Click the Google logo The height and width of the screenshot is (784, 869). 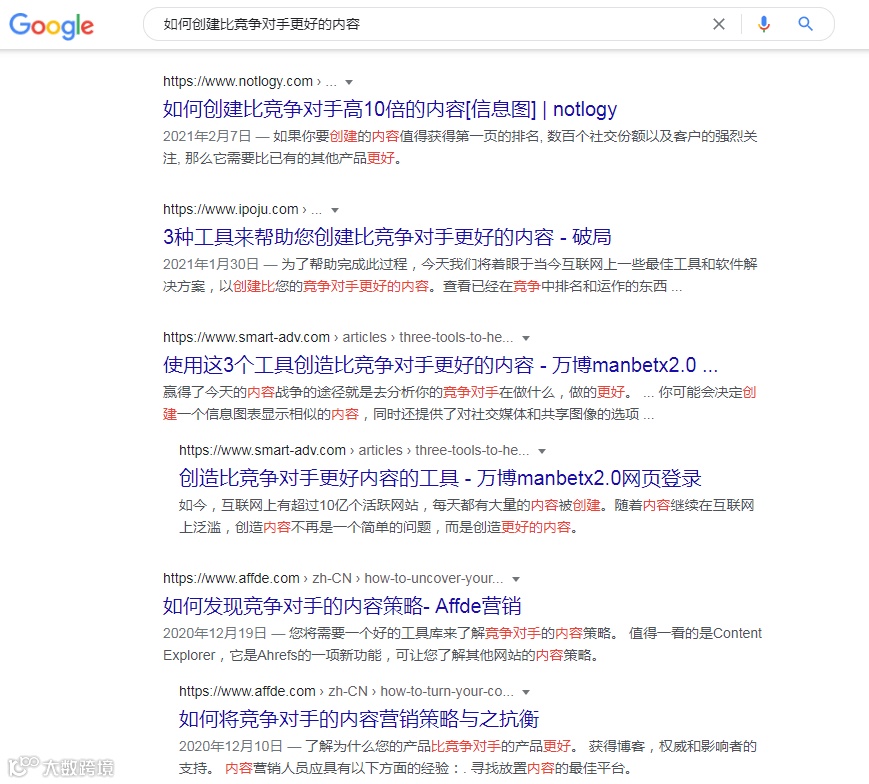point(52,25)
